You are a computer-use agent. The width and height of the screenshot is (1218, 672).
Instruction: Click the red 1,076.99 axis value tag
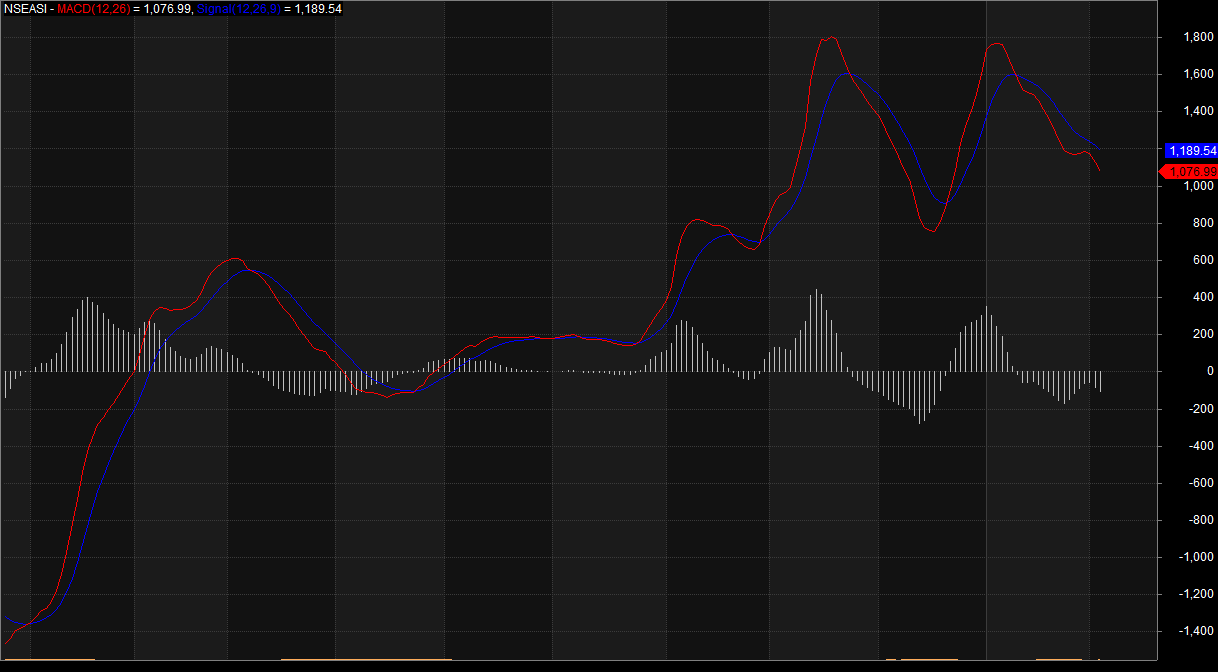tap(1192, 172)
